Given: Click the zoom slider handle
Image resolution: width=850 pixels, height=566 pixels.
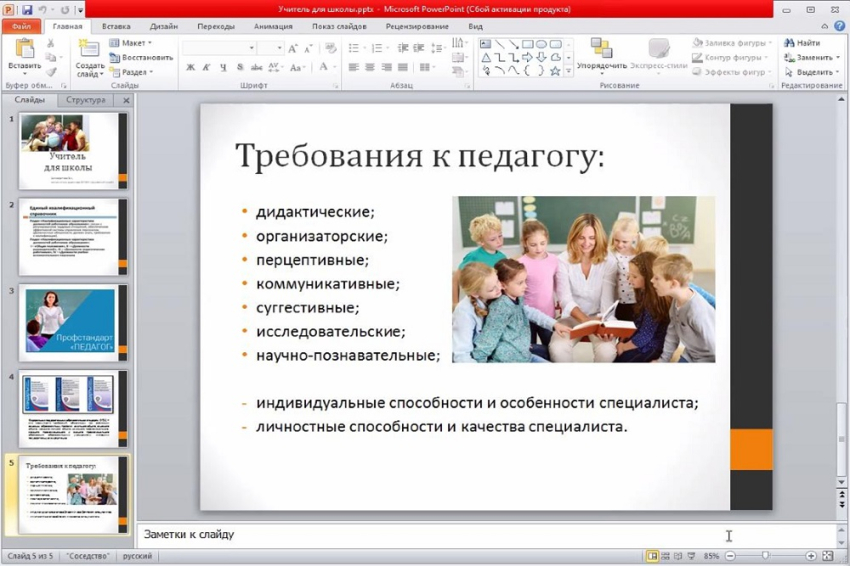Looking at the screenshot, I should click(x=765, y=556).
